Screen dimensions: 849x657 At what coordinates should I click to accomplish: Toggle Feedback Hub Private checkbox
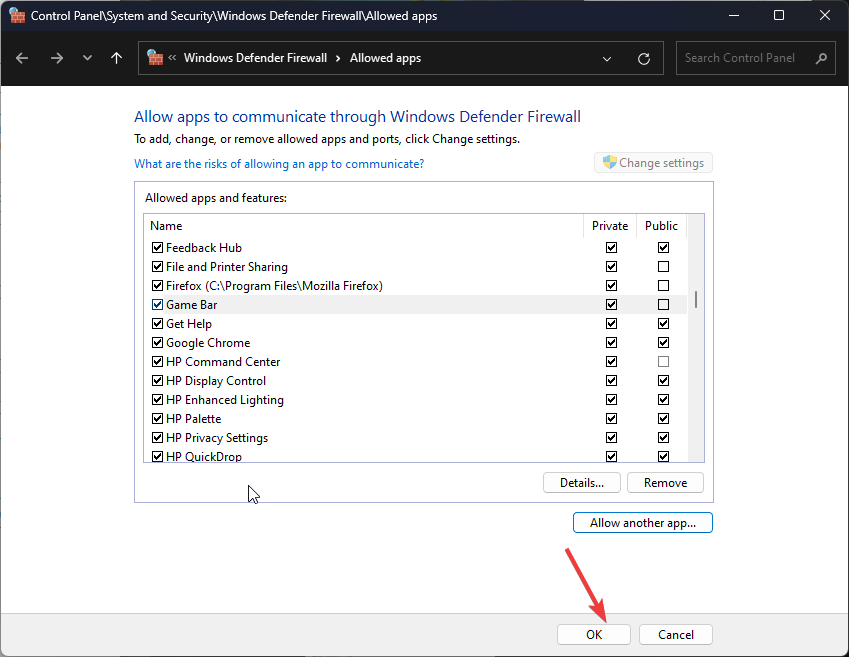click(x=611, y=248)
